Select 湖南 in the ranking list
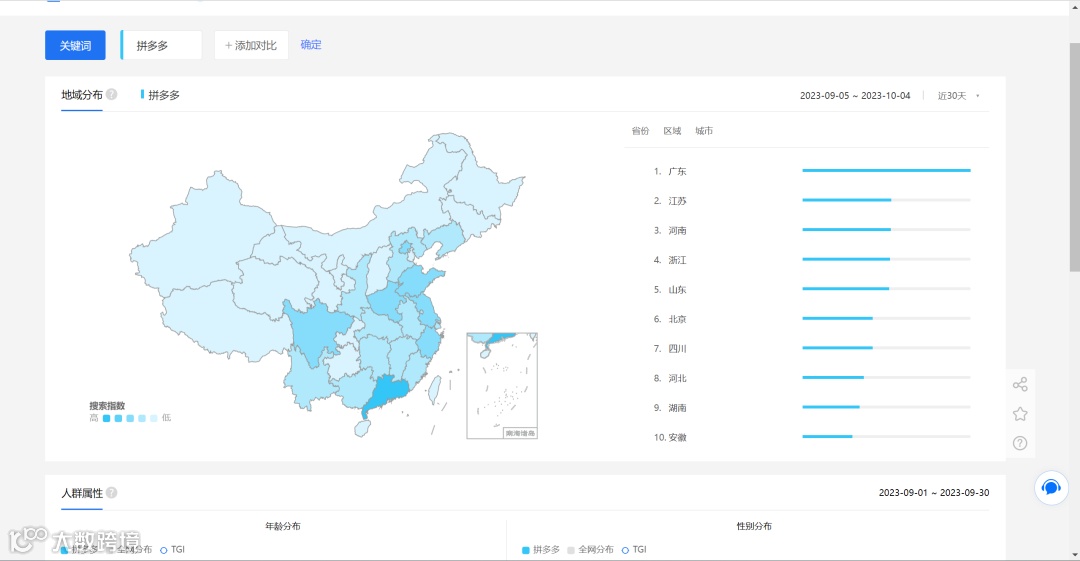 pos(677,408)
